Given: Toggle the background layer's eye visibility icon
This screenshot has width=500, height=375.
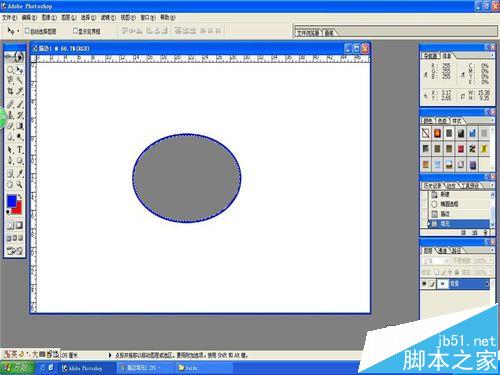Looking at the screenshot, I should 424,284.
